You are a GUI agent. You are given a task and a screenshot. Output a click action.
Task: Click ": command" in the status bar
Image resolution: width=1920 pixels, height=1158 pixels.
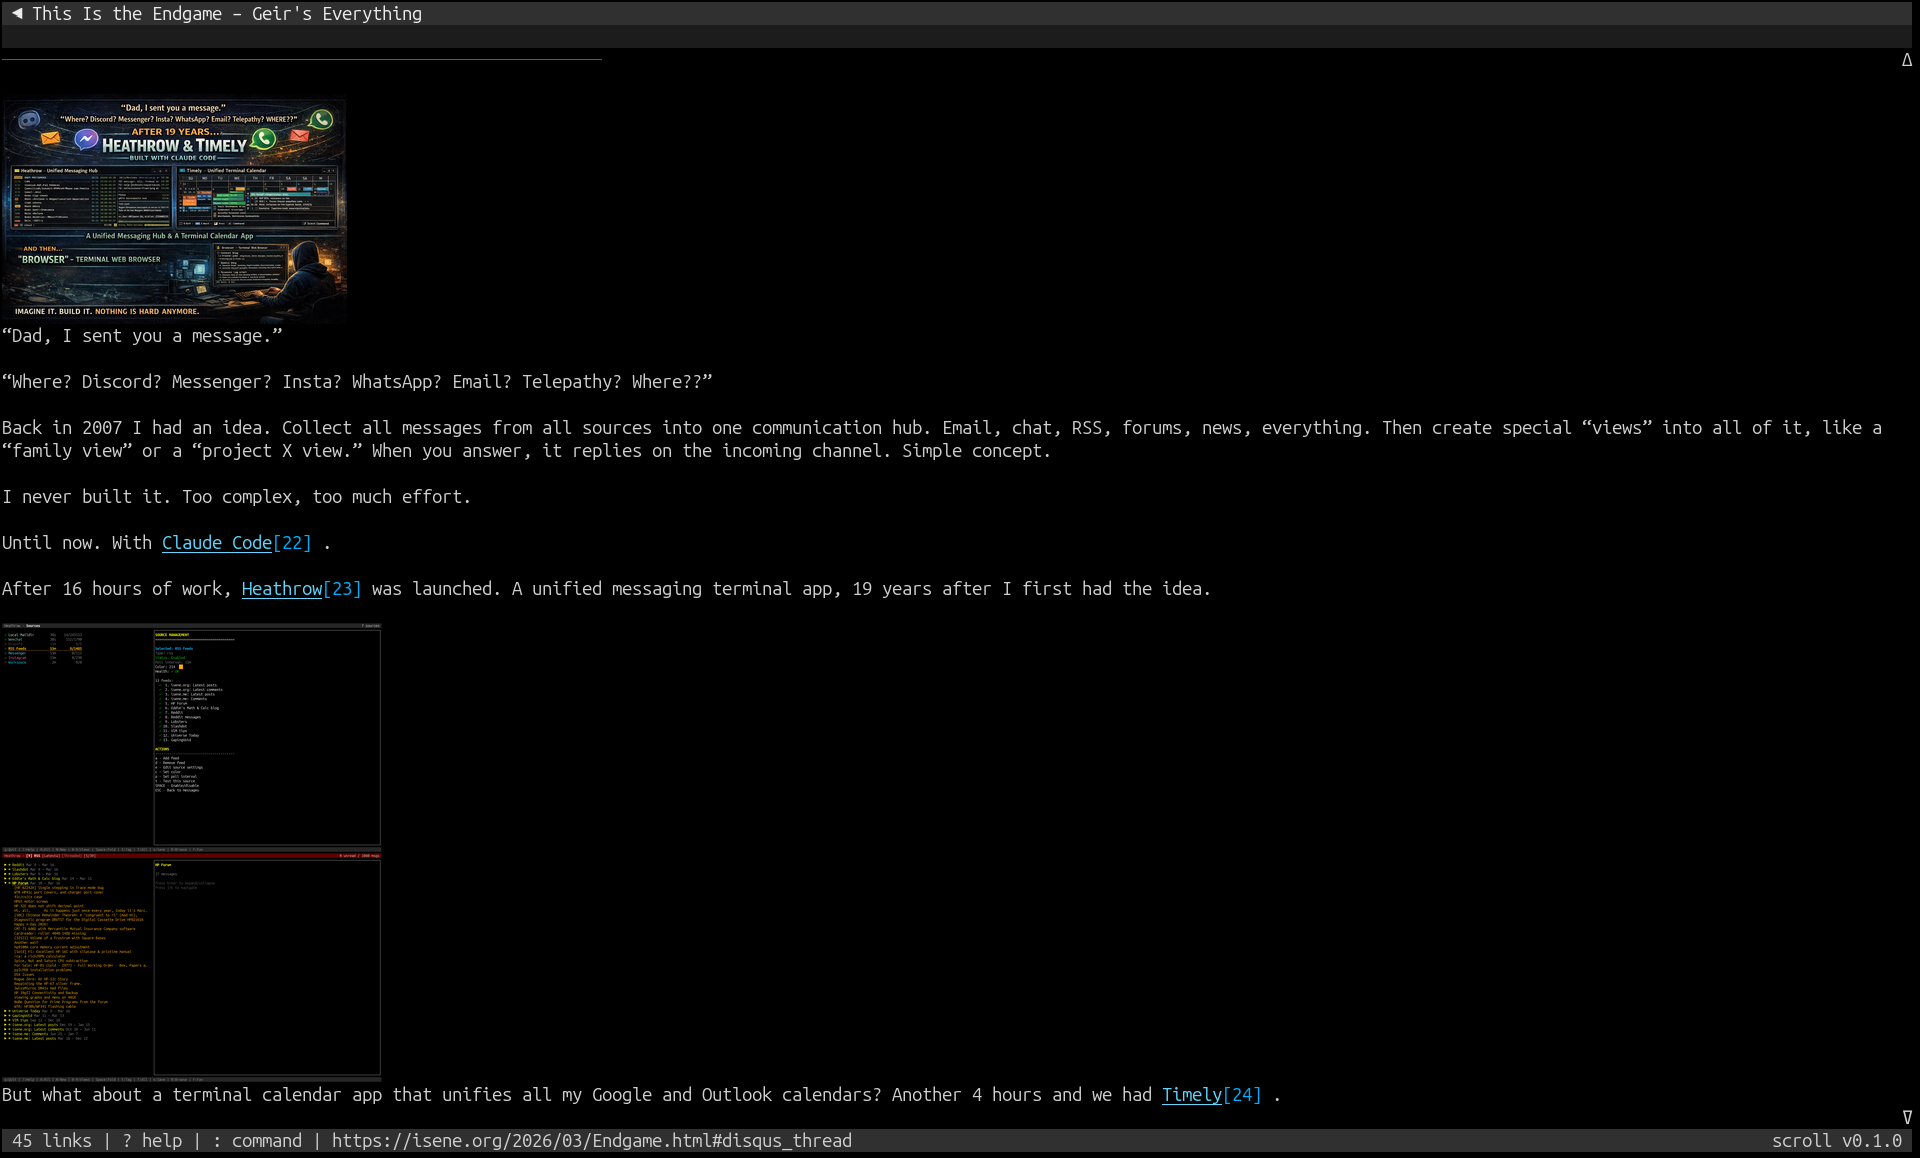(x=257, y=1141)
